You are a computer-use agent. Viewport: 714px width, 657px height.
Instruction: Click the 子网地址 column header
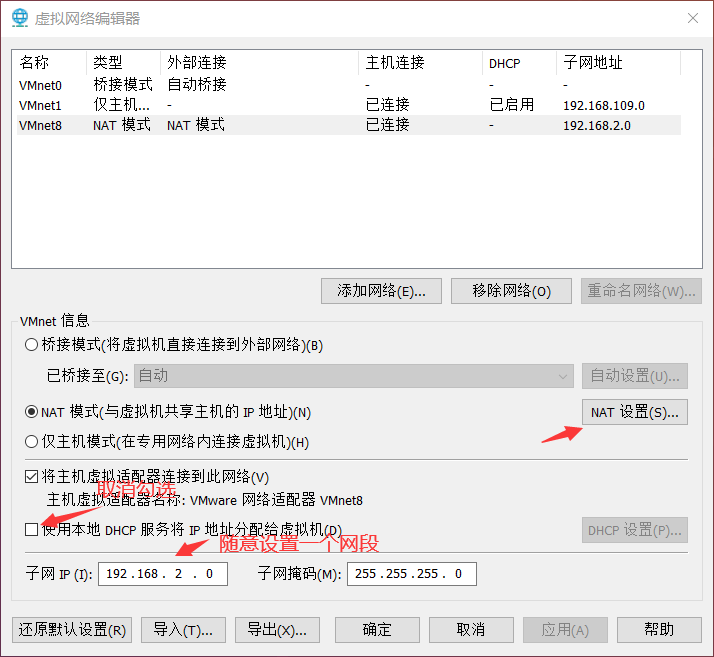click(x=618, y=62)
